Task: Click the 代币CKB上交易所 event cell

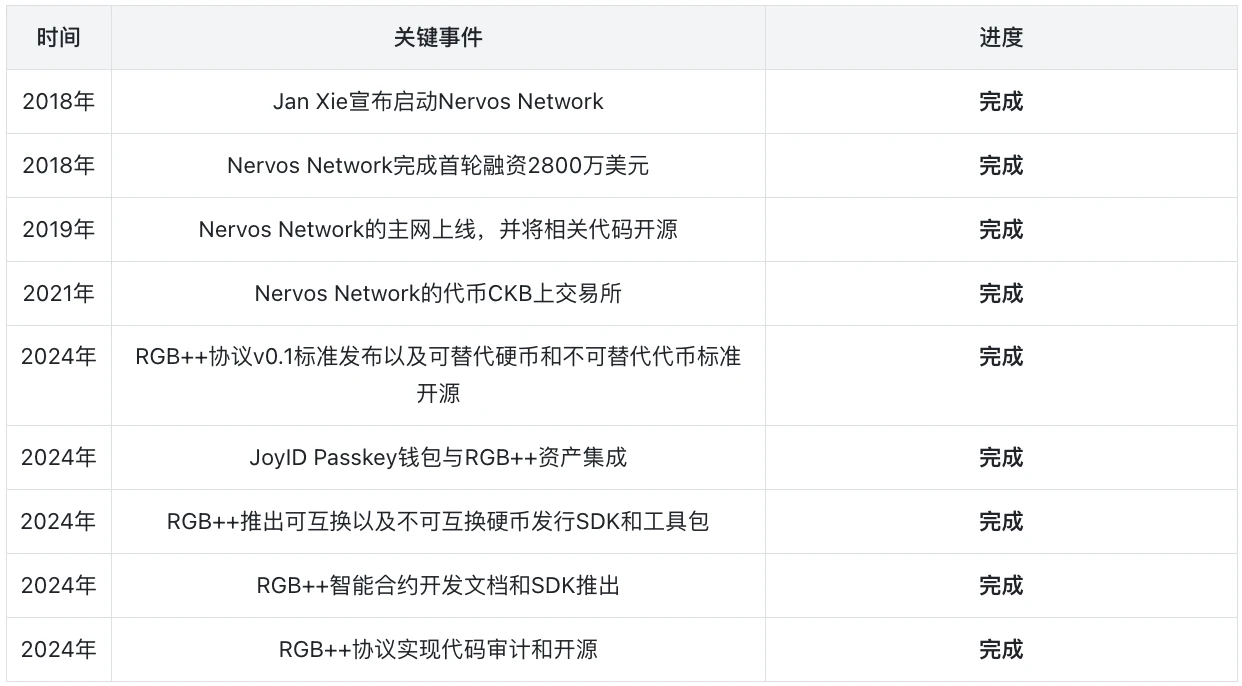Action: 438,294
